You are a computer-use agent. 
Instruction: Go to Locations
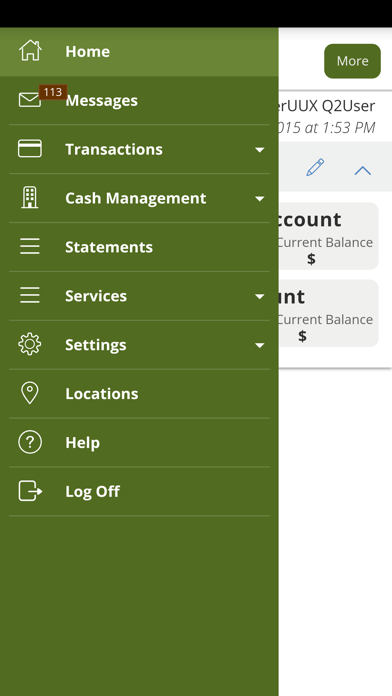139,393
